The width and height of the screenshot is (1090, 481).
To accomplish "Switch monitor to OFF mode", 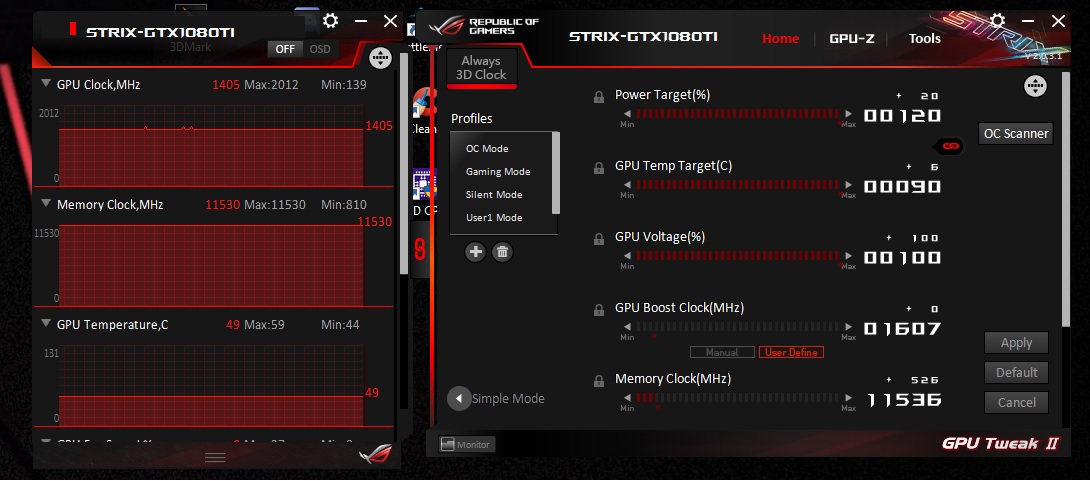I will click(285, 49).
